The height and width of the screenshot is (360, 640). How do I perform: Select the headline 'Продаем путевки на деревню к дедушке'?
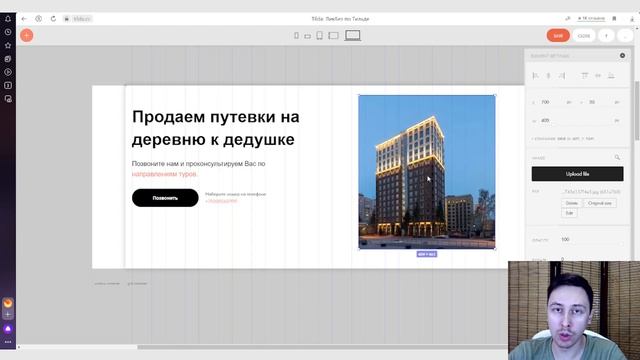point(216,128)
